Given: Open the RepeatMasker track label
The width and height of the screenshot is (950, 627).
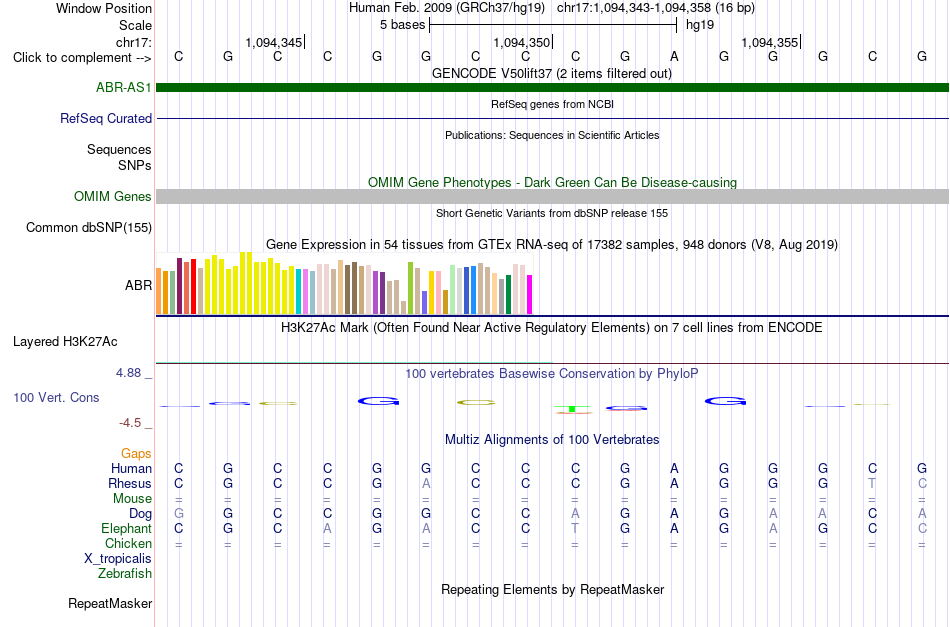Looking at the screenshot, I should (x=110, y=603).
